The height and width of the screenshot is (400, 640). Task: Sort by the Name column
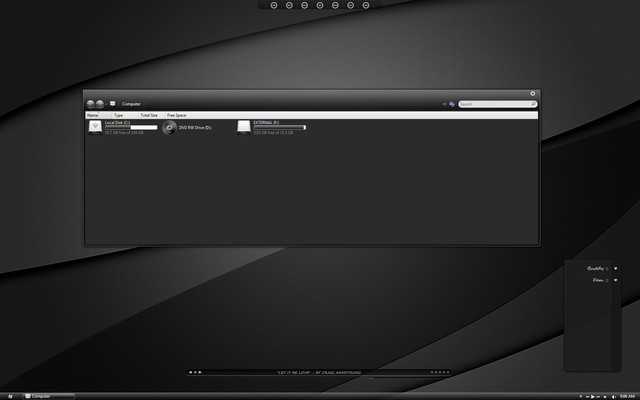(x=98, y=115)
